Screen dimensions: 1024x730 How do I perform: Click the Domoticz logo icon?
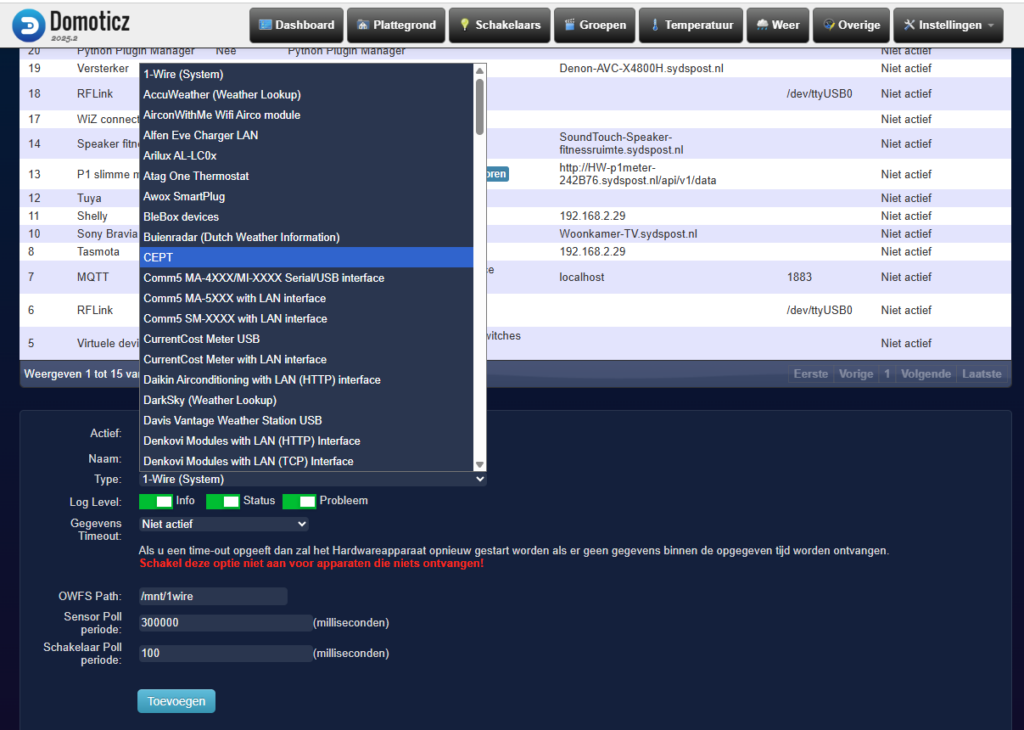(28, 25)
